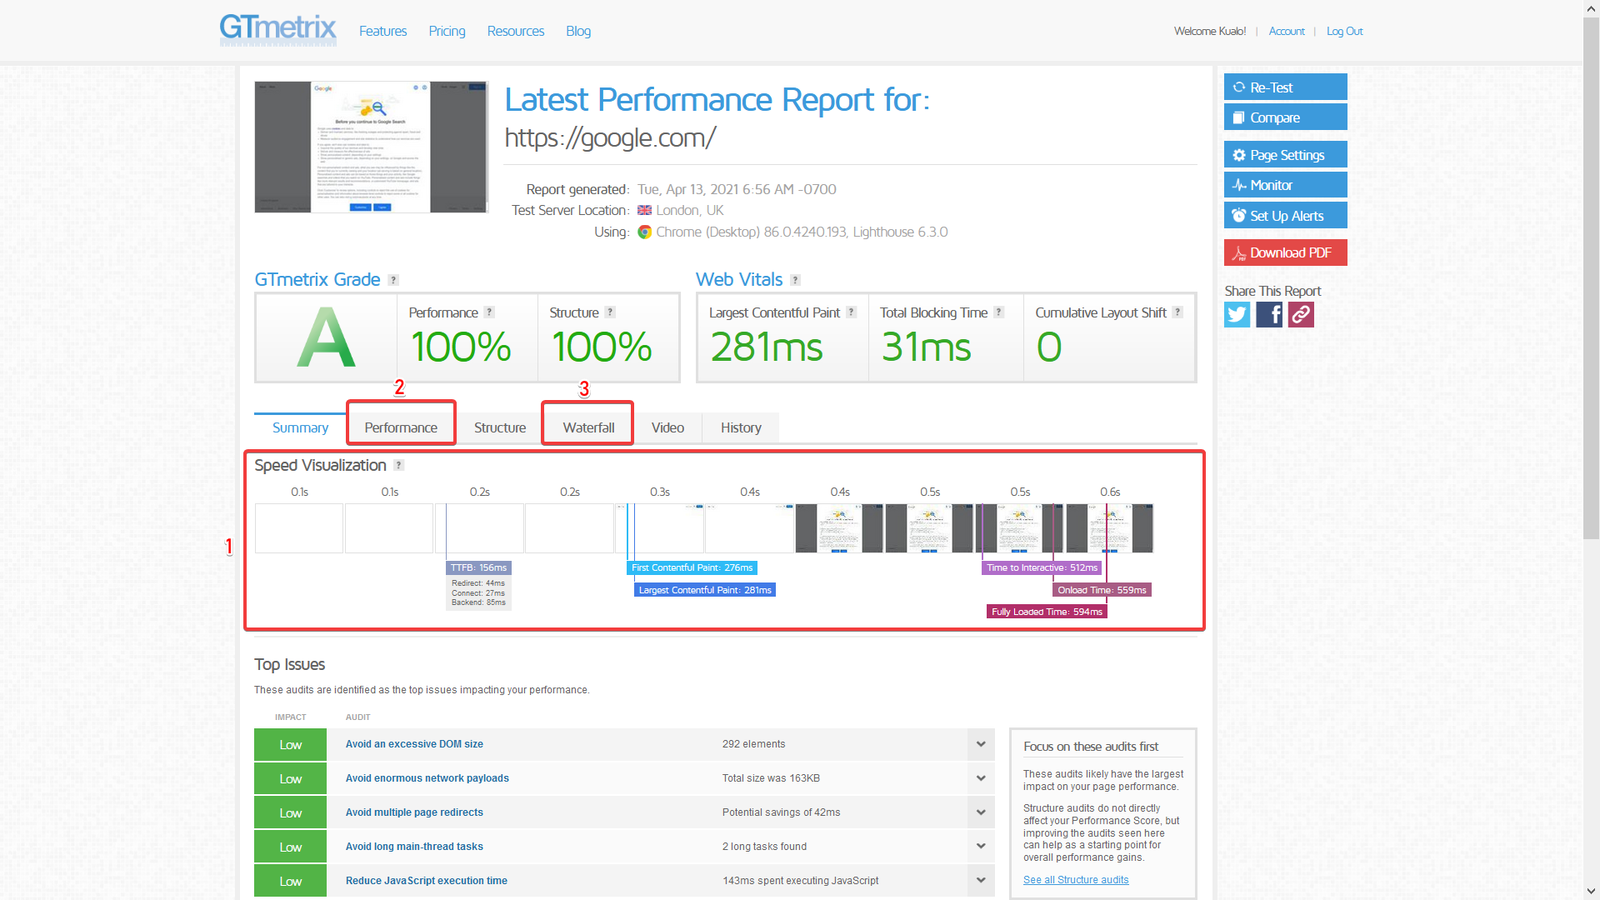Open Performance score help icon
The image size is (1600, 900).
(x=489, y=312)
